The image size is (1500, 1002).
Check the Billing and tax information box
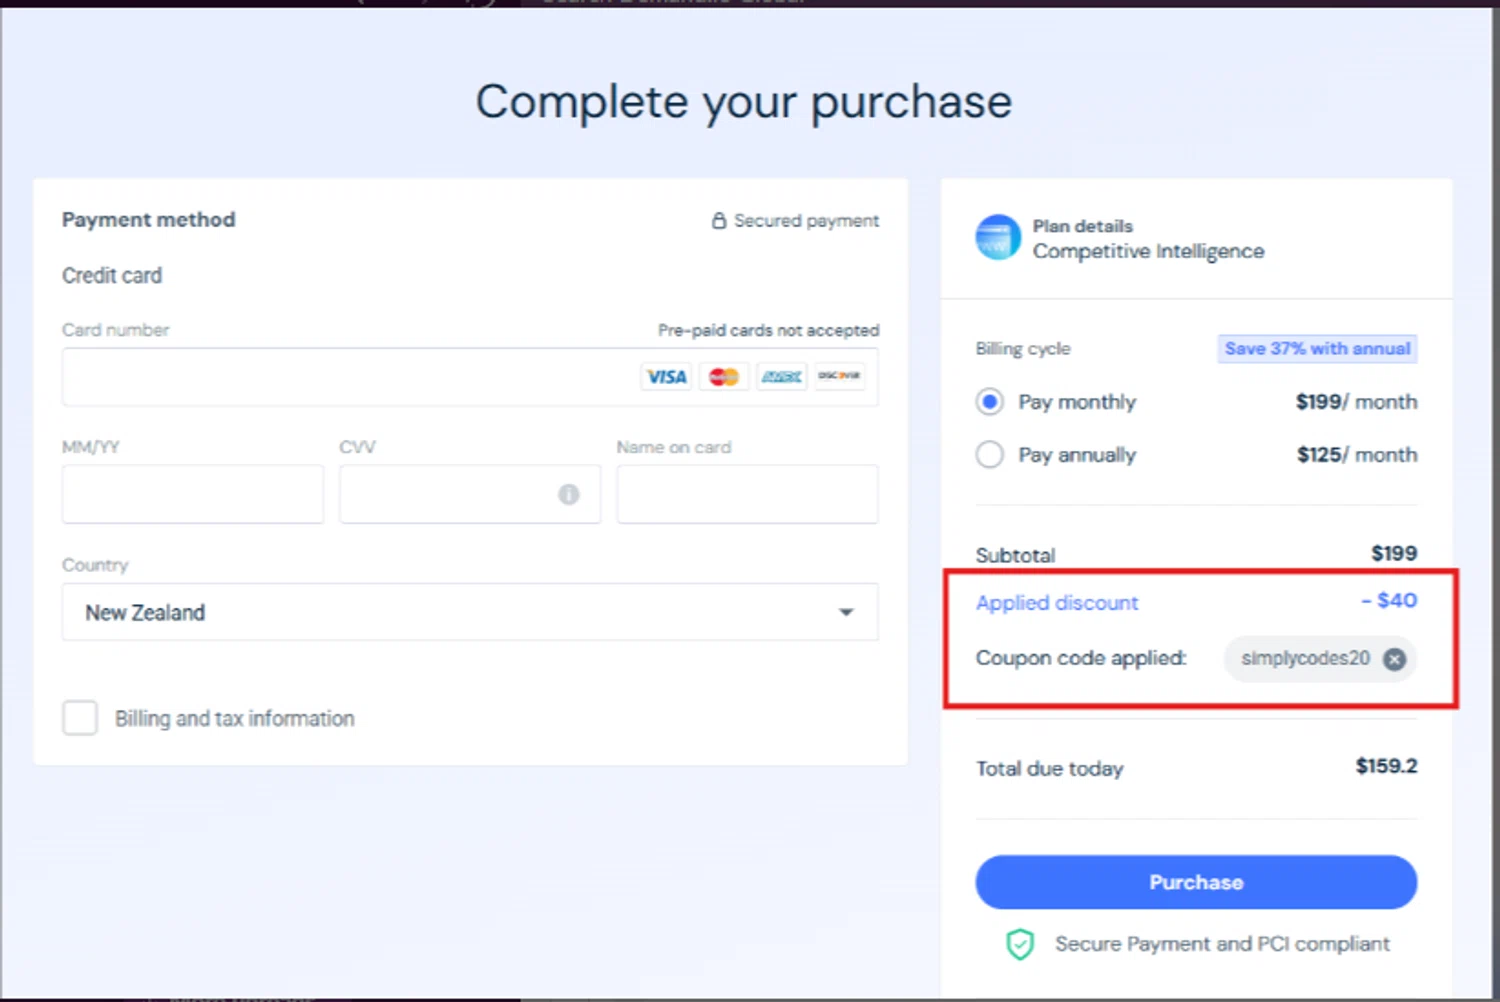(80, 718)
